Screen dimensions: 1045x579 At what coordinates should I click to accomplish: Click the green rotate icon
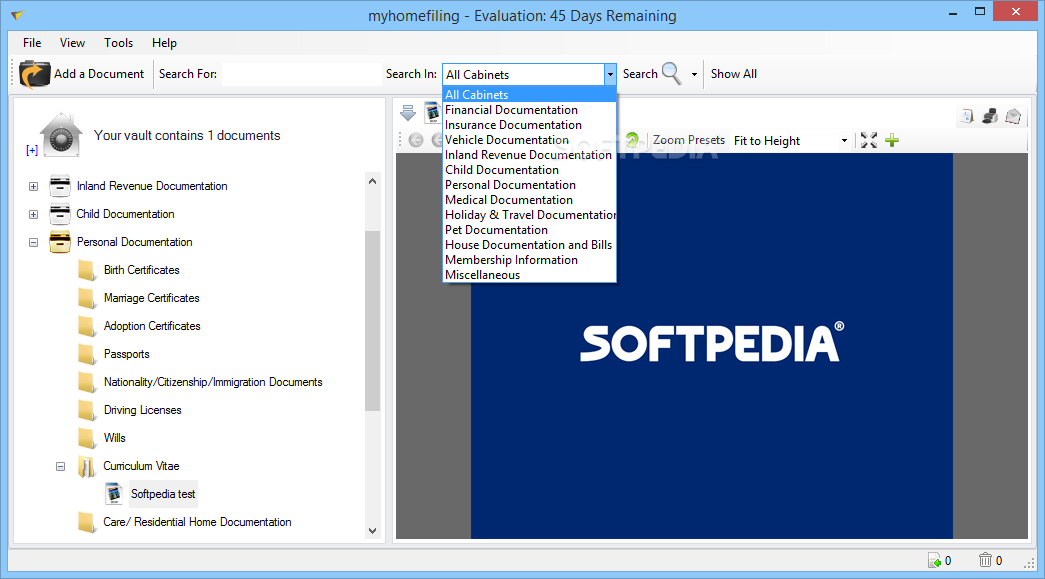(632, 140)
